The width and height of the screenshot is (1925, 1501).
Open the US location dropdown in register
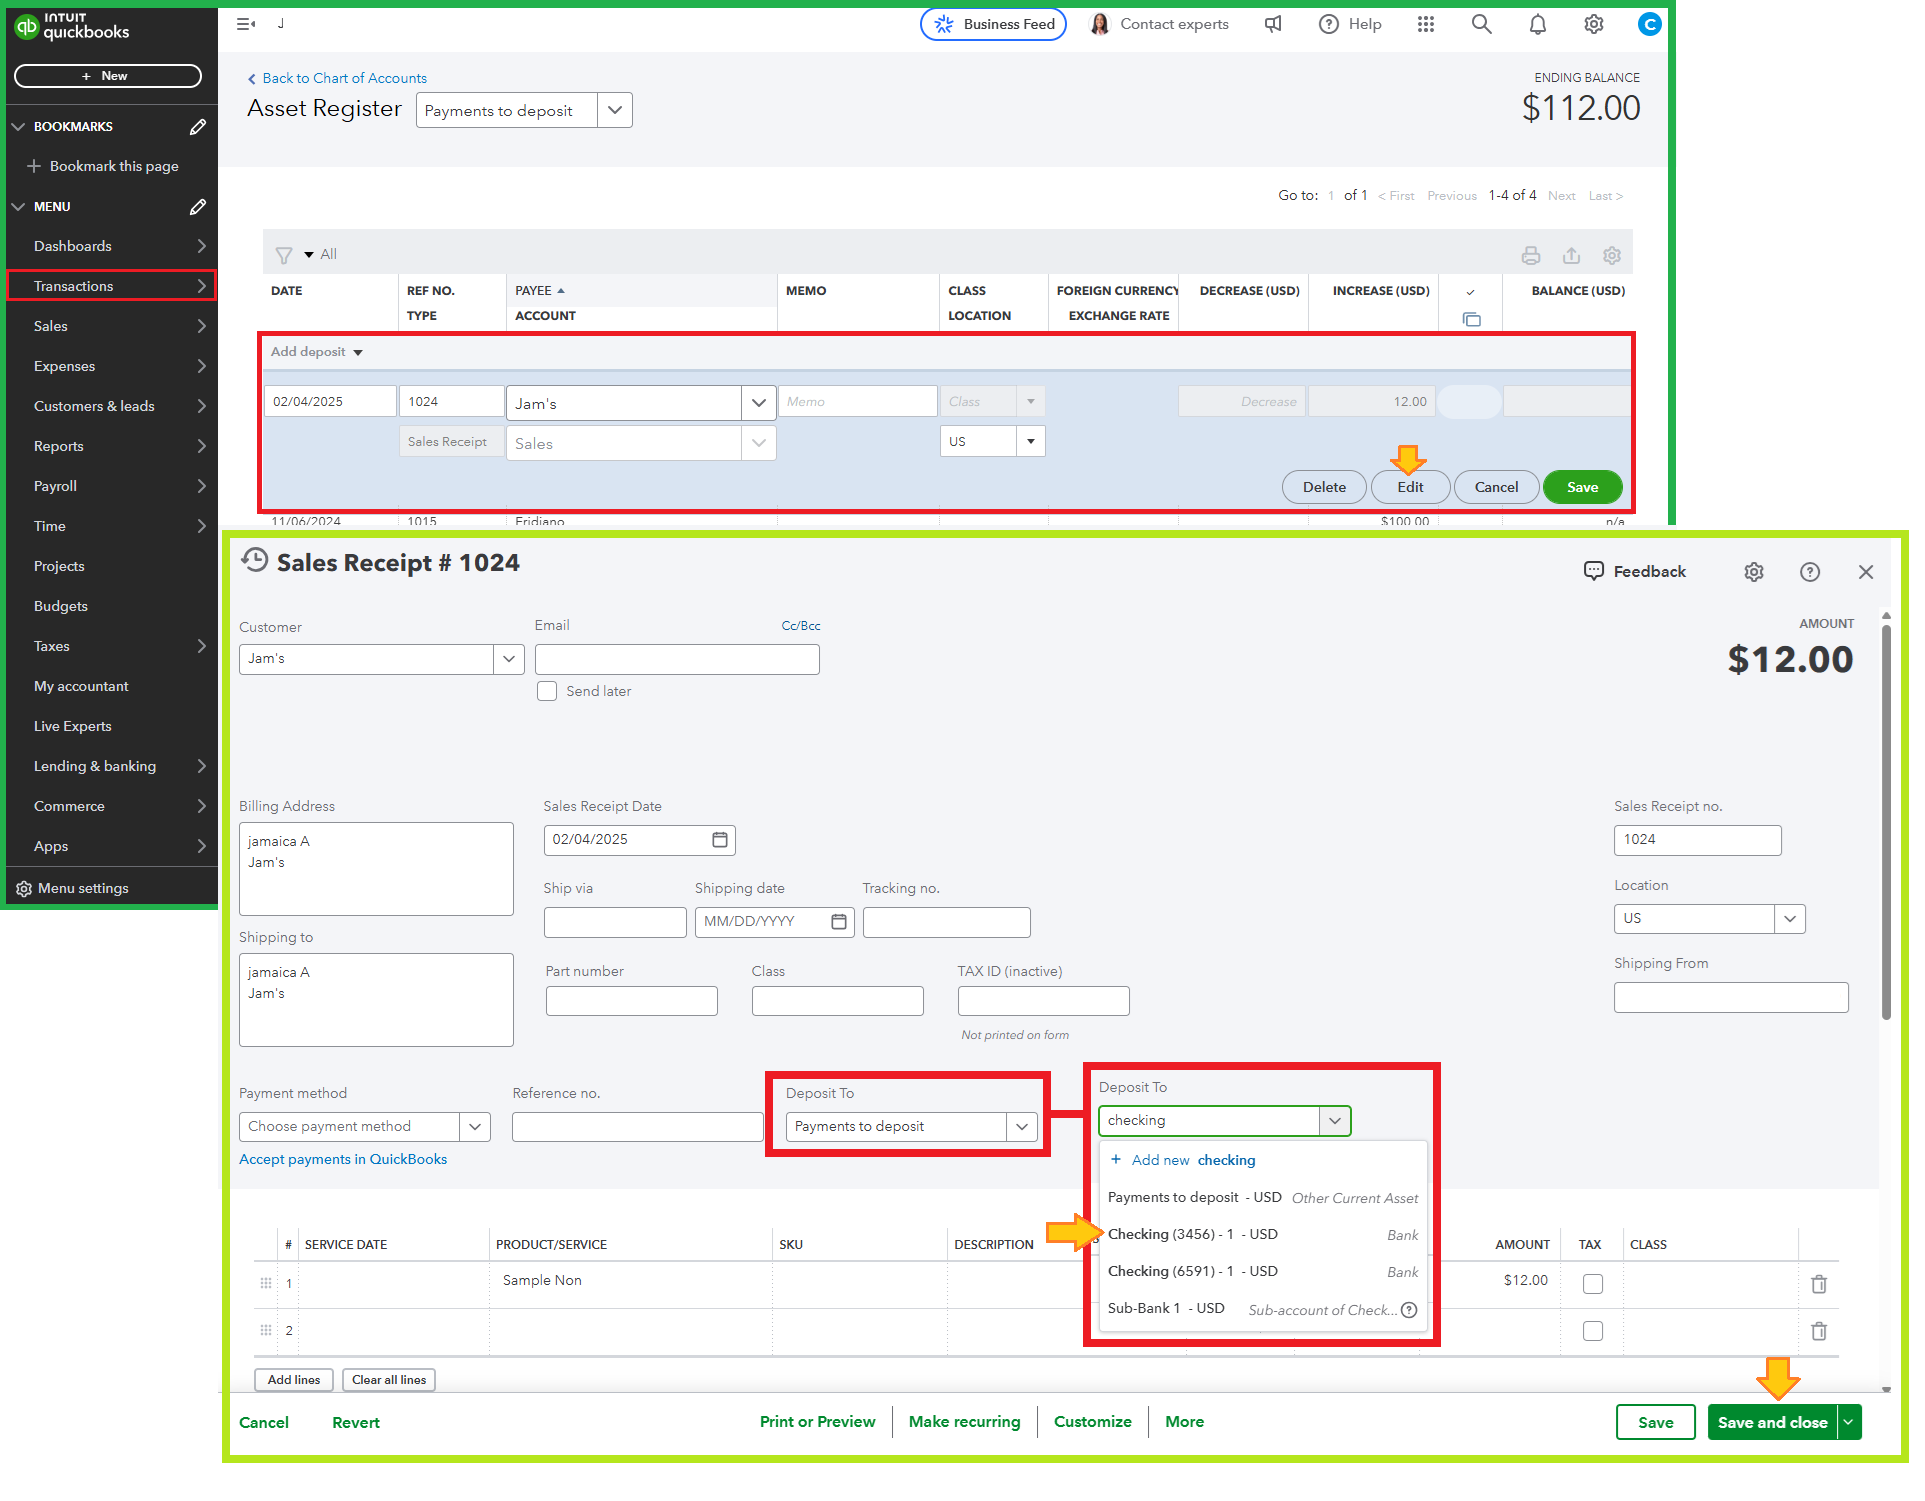coord(1030,441)
